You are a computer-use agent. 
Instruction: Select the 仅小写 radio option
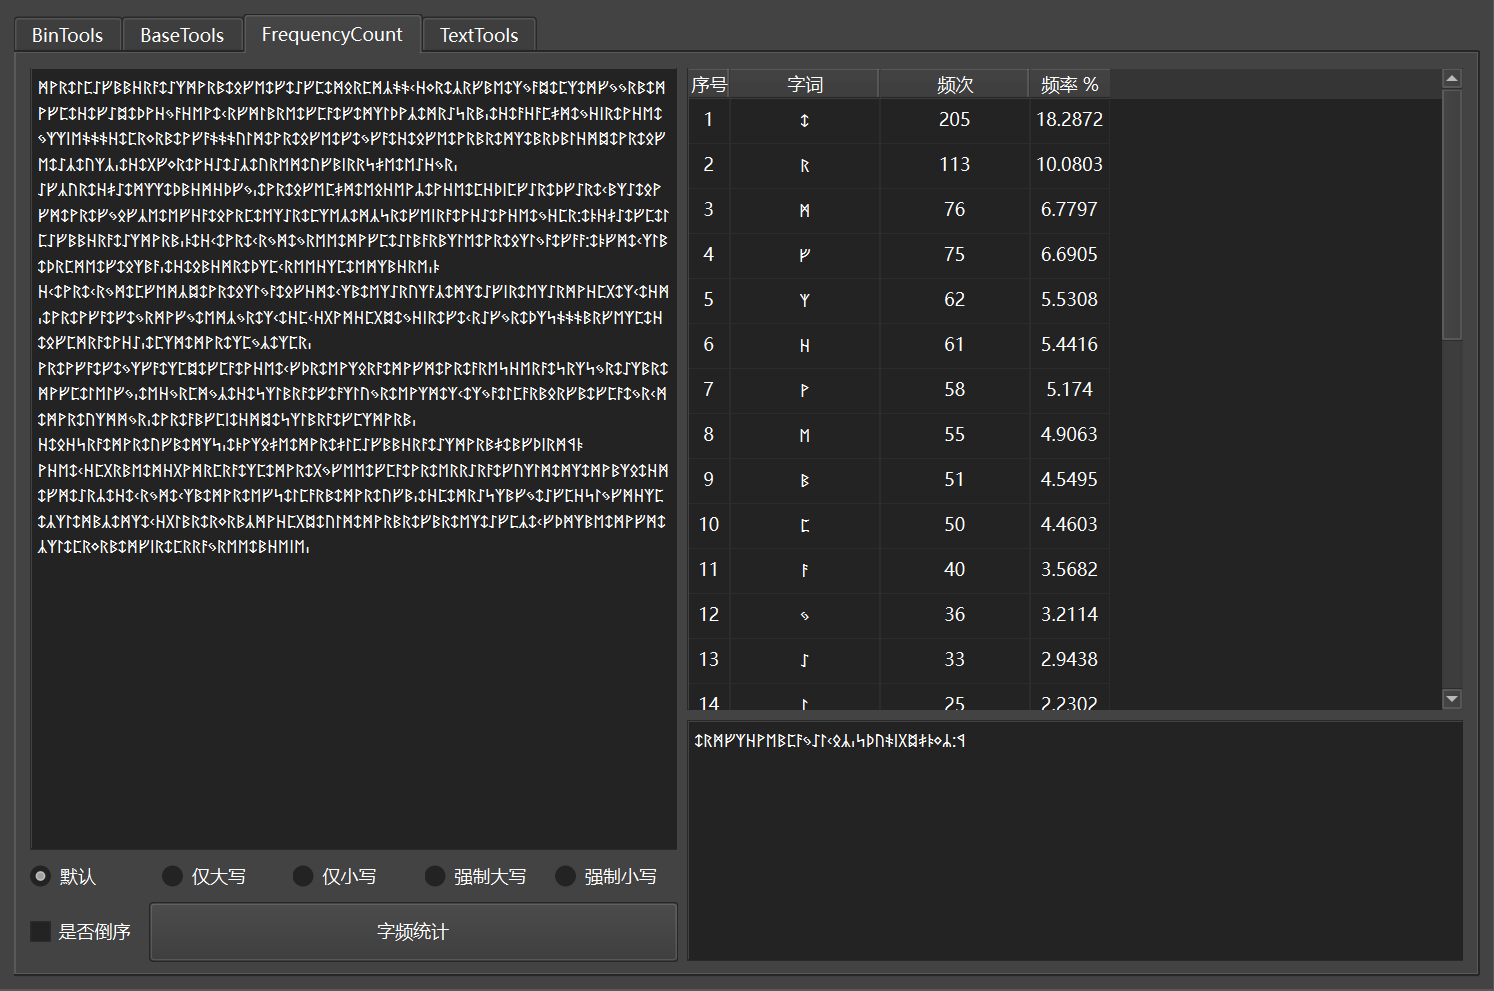pos(303,876)
